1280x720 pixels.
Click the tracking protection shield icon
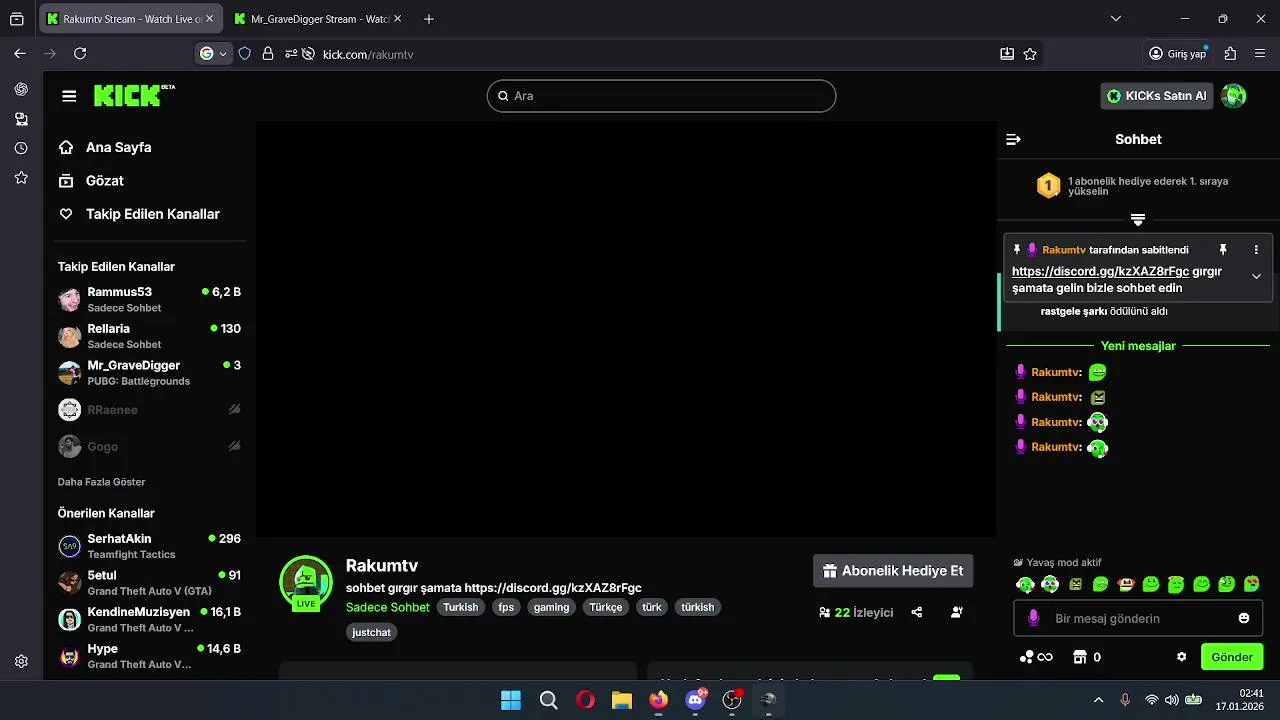pyautogui.click(x=245, y=54)
